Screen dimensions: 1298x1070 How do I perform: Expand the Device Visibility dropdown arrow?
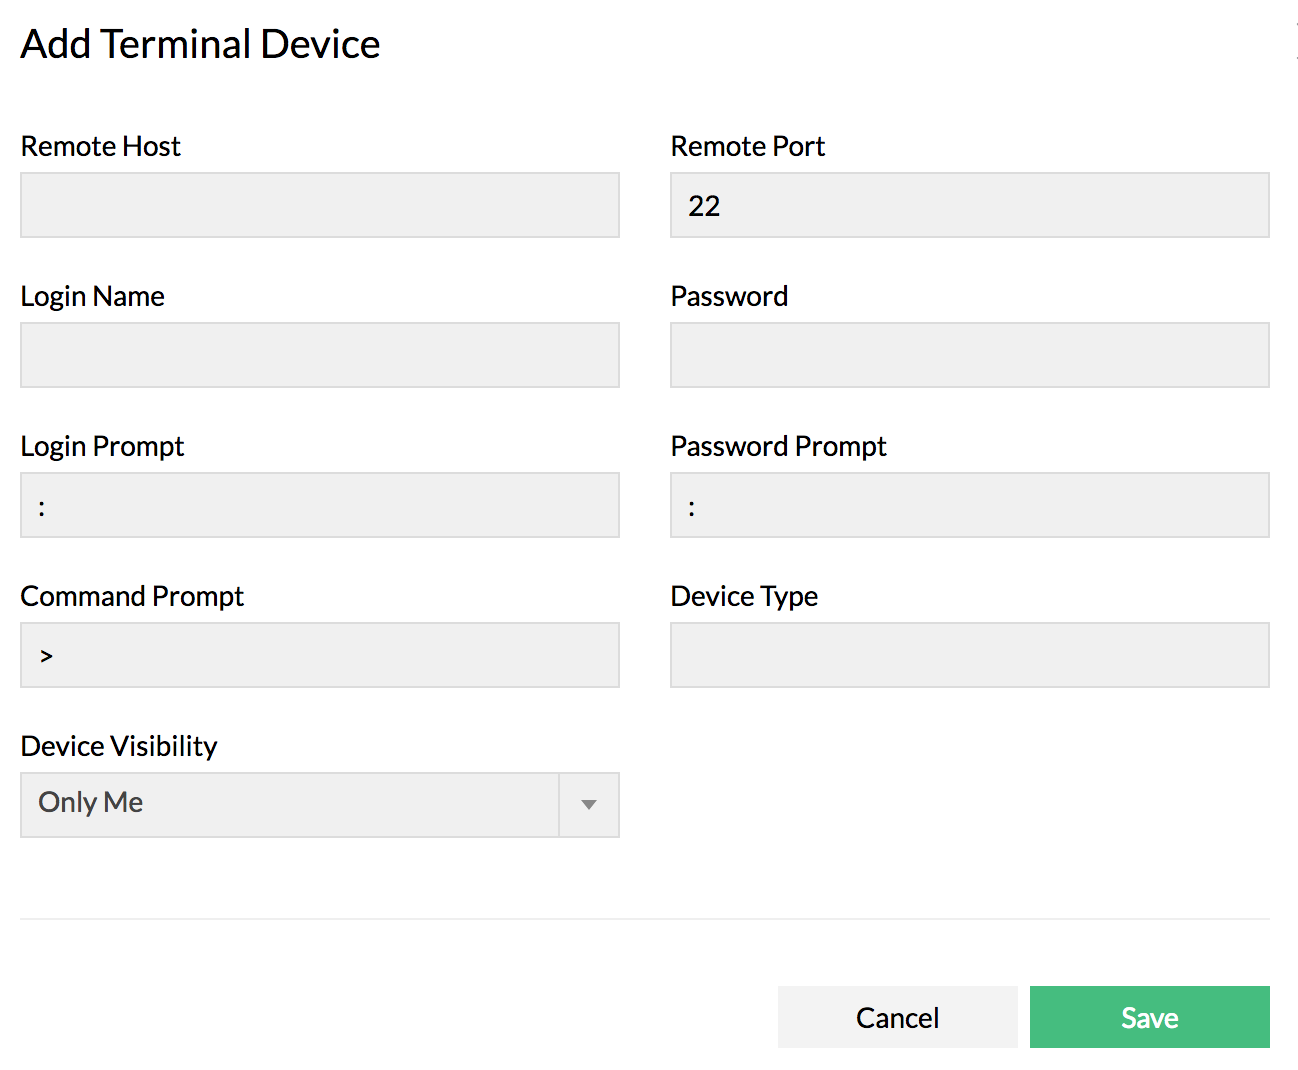tap(589, 805)
